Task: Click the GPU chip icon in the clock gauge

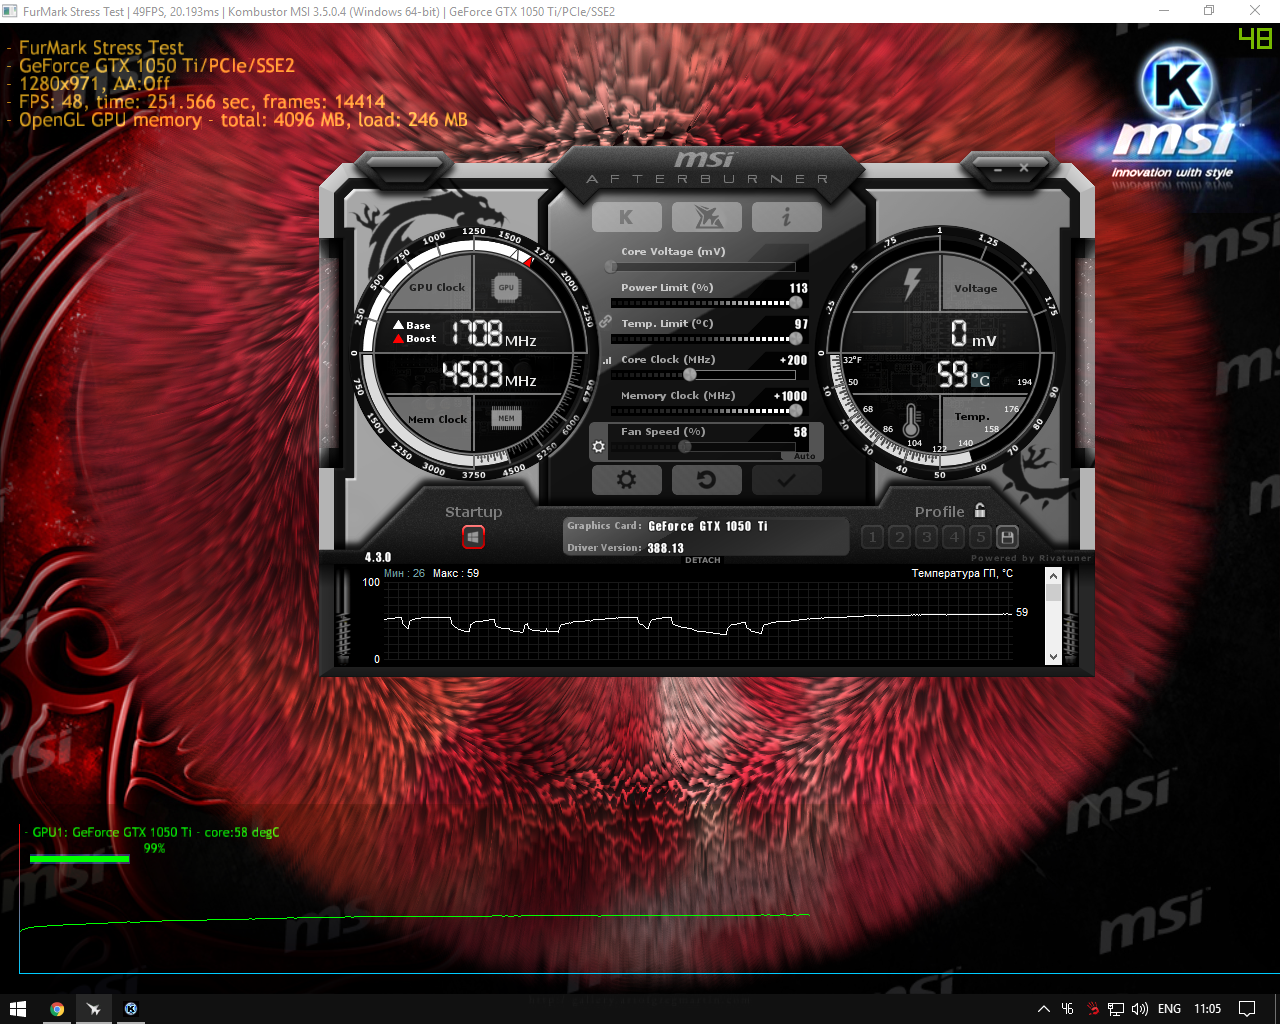Action: pos(506,288)
